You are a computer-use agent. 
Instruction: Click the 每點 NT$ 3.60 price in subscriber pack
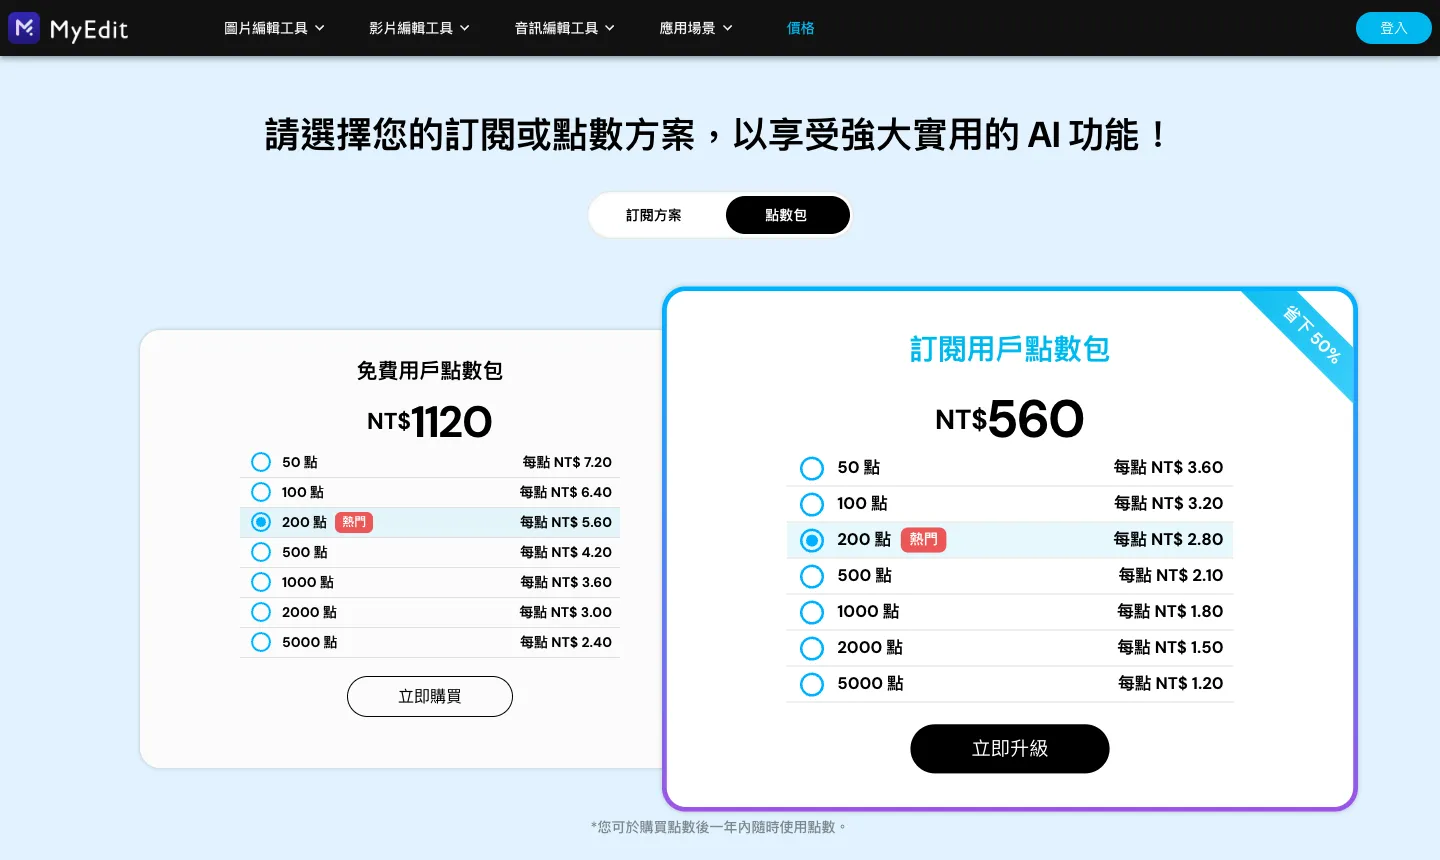(x=1169, y=467)
